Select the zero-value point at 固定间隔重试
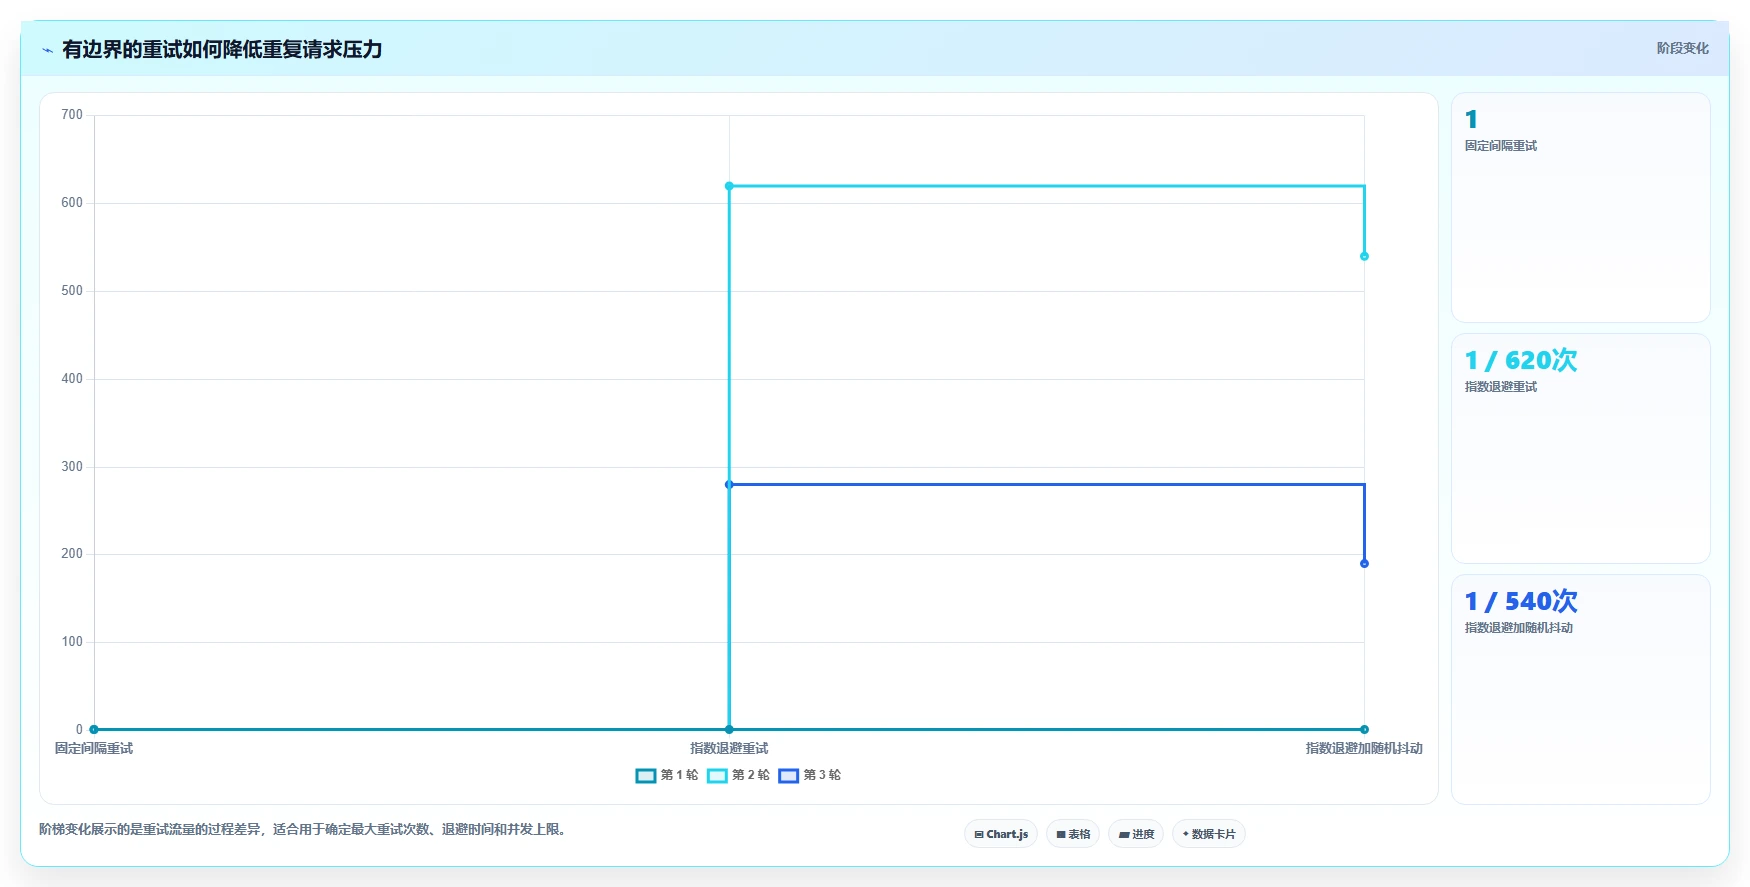Screen dimensions: 1750x887 pos(94,730)
